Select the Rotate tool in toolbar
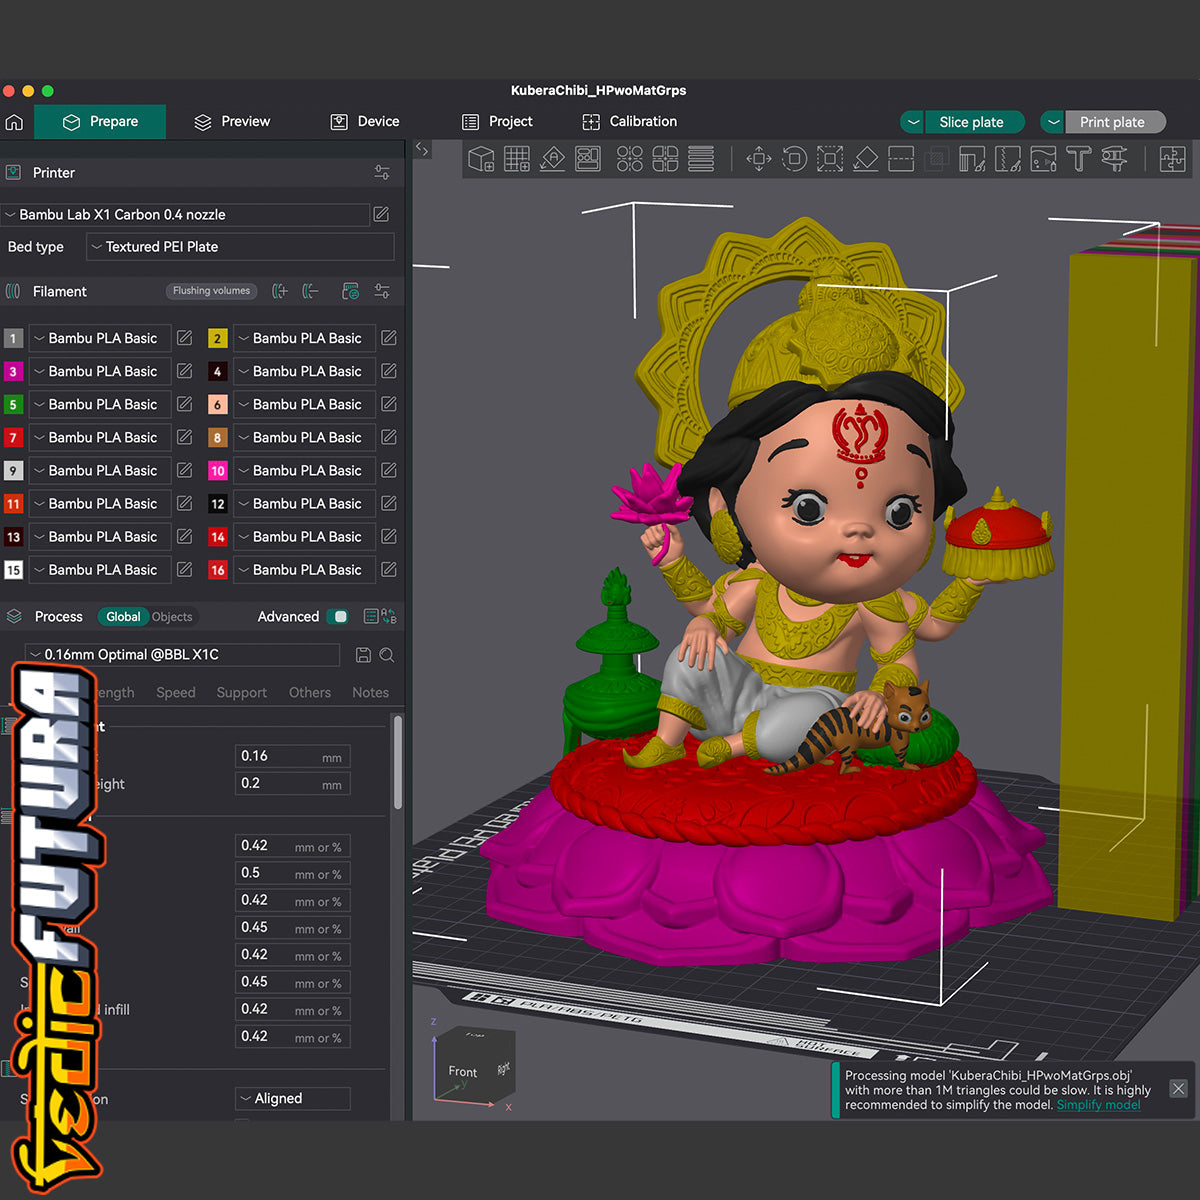 tap(794, 159)
